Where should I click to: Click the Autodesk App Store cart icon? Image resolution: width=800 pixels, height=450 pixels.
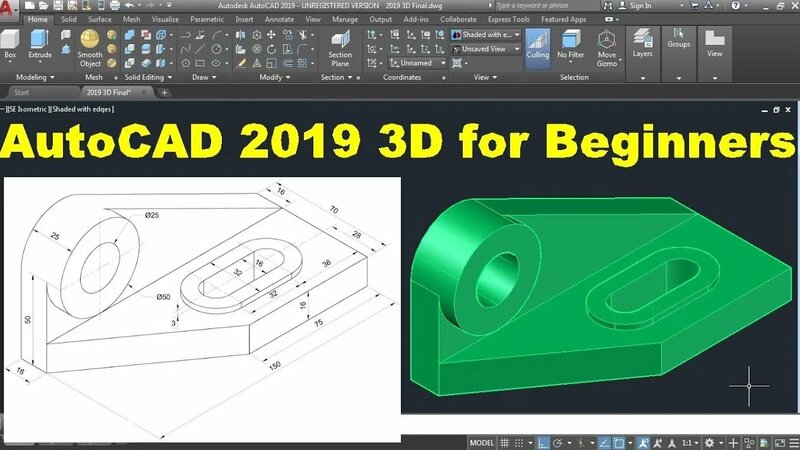(694, 6)
